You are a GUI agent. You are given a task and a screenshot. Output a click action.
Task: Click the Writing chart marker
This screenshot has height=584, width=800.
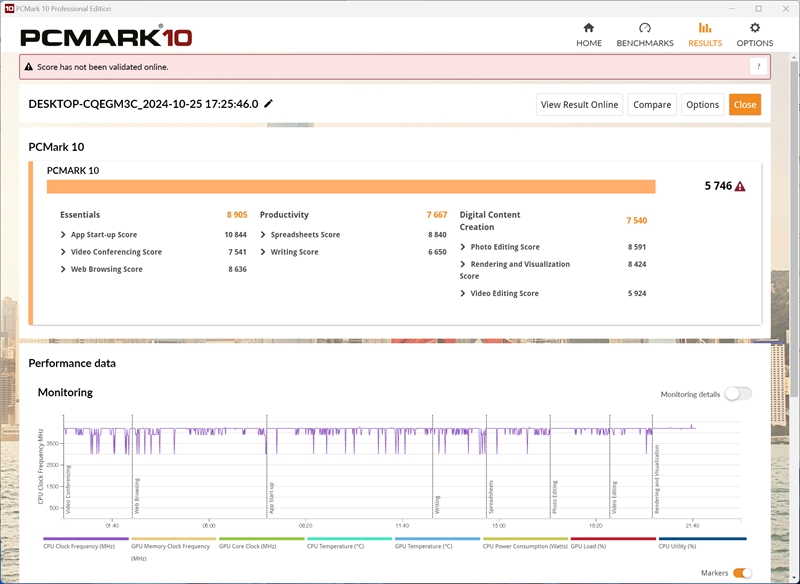pyautogui.click(x=437, y=504)
